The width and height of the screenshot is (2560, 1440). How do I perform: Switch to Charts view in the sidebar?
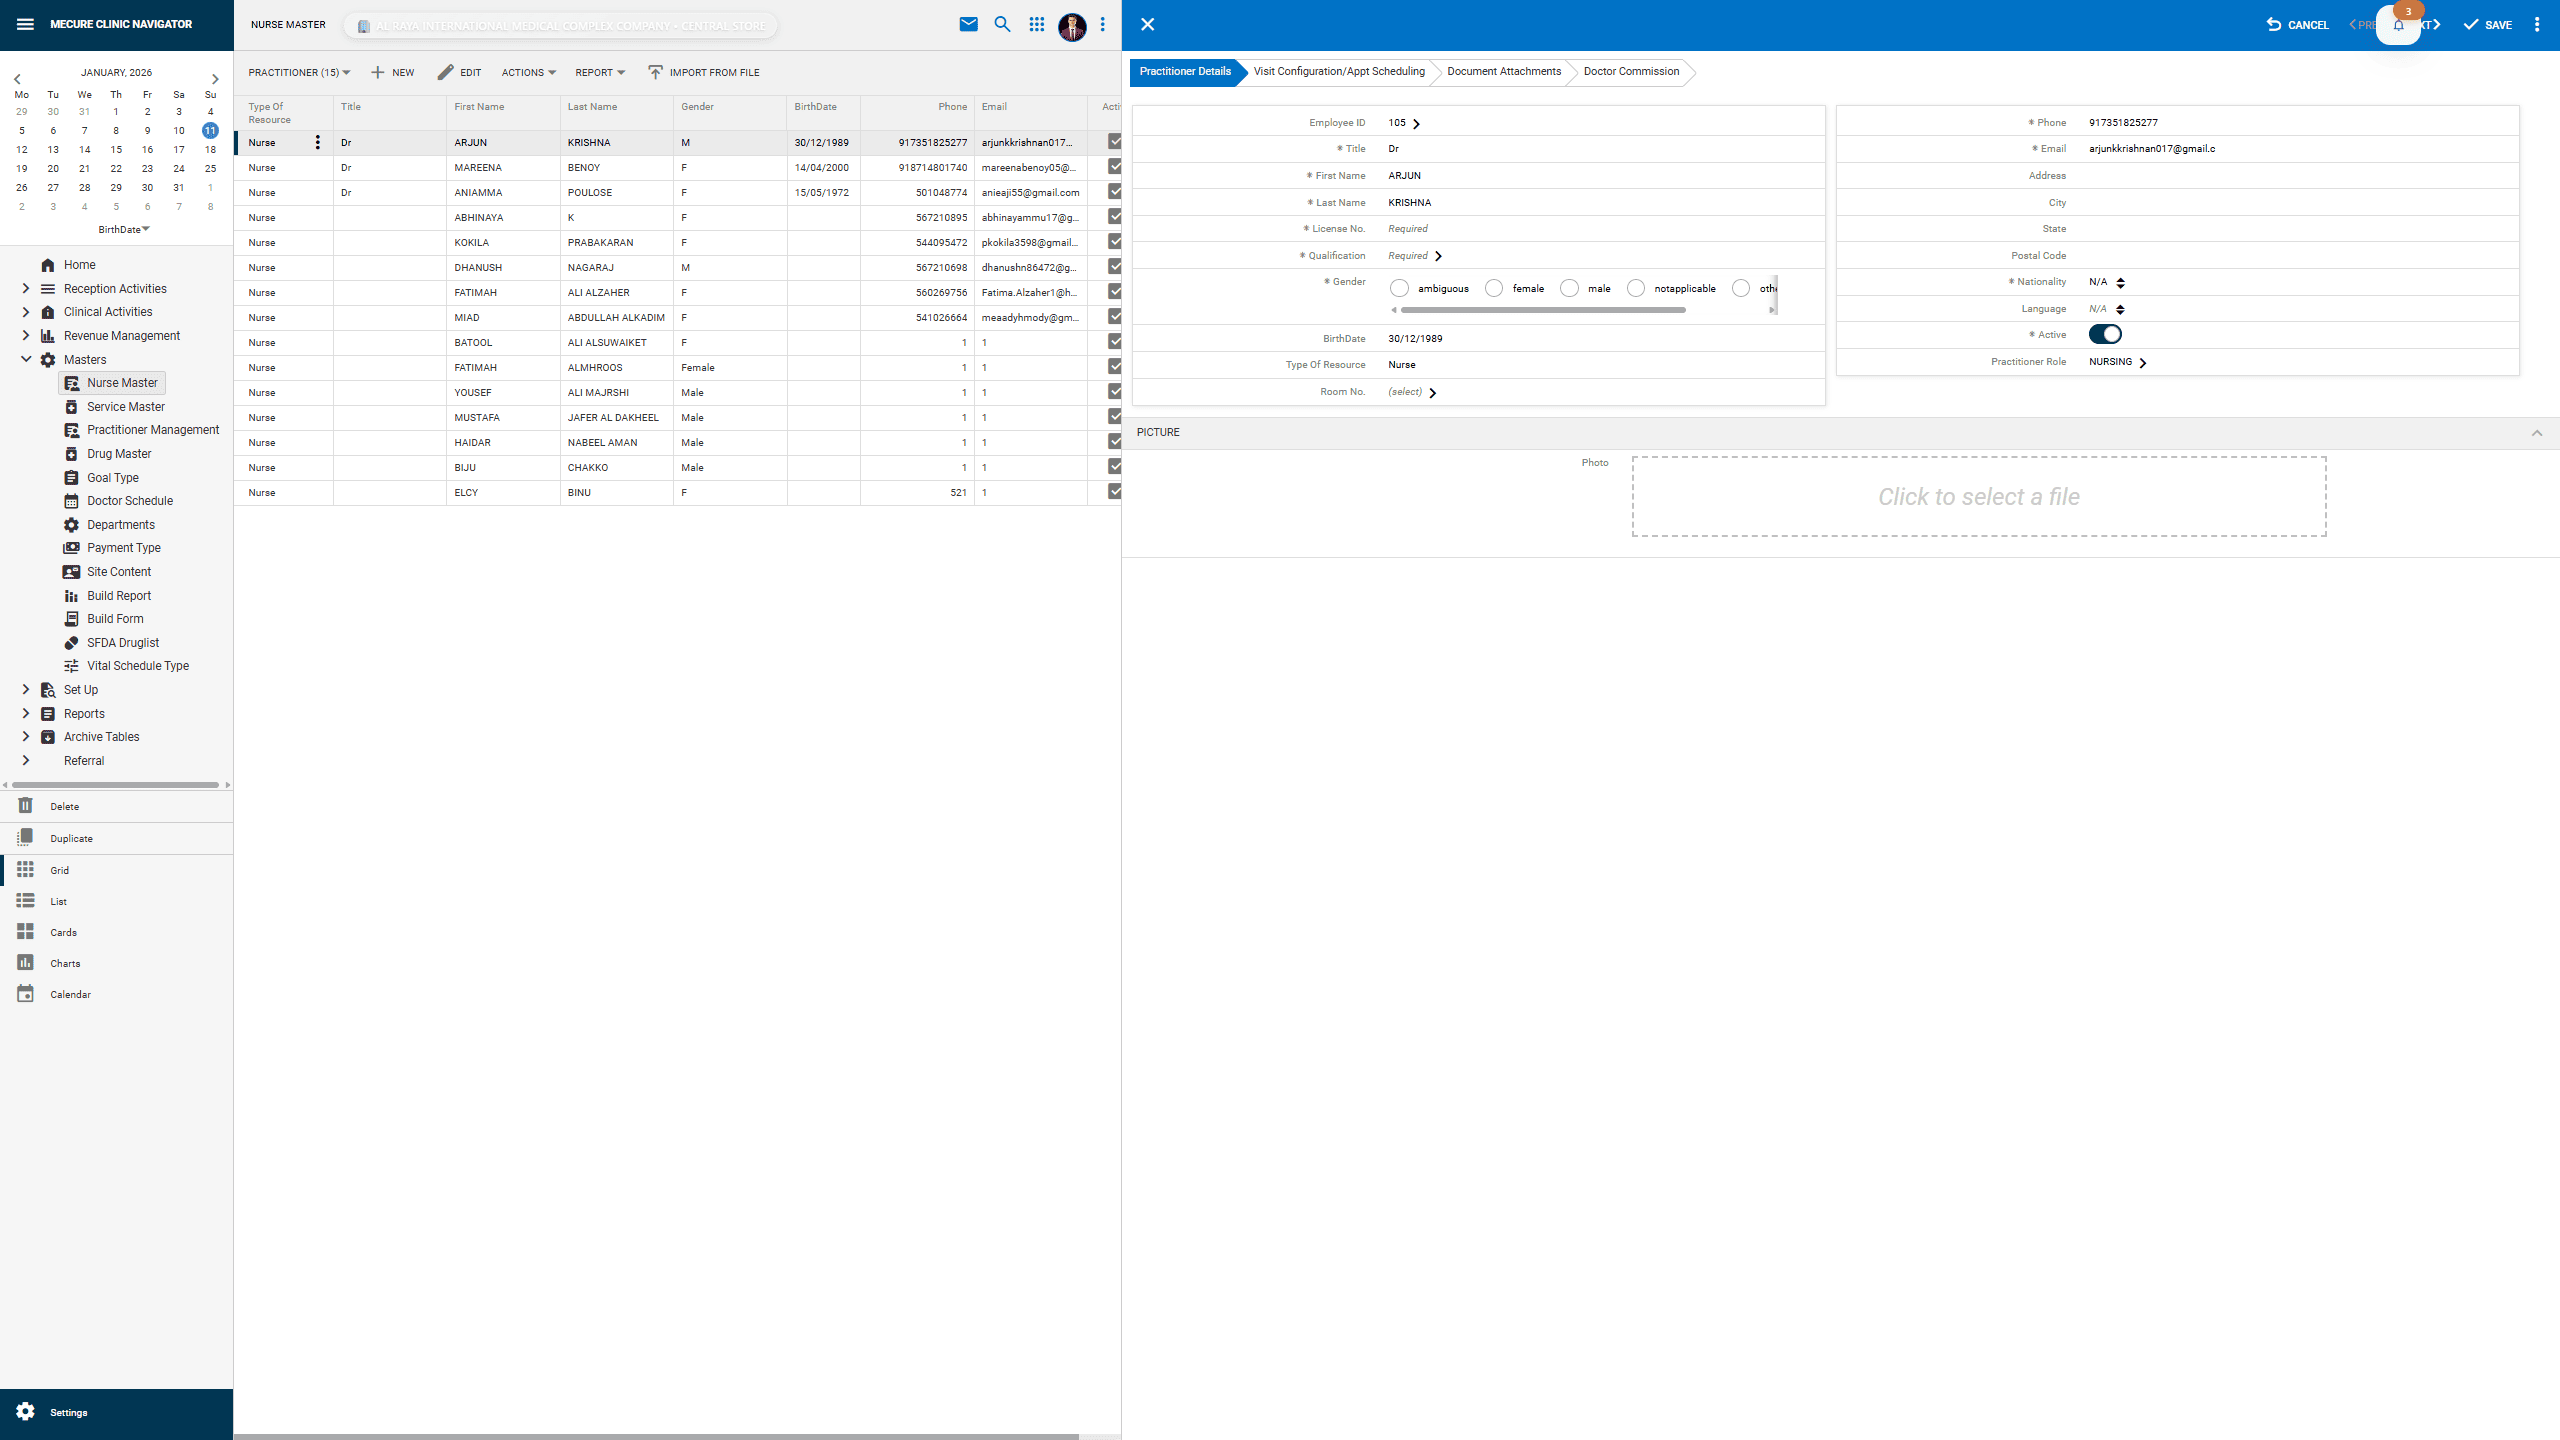[64, 963]
